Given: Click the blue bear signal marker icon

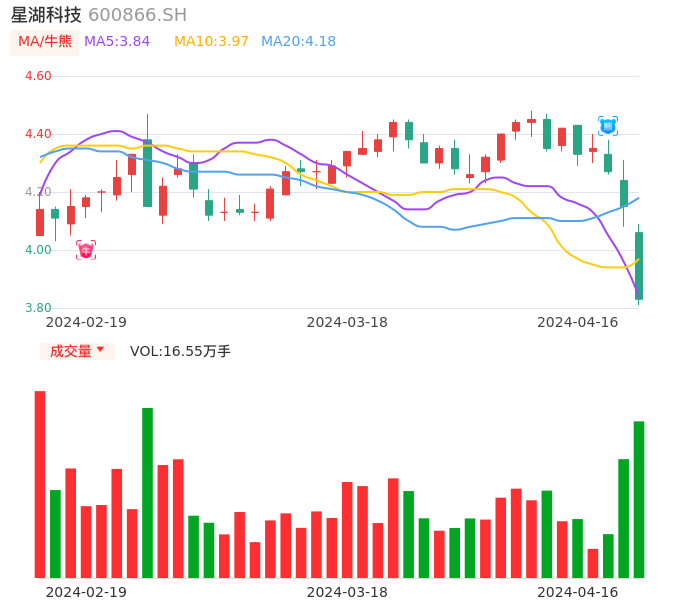Looking at the screenshot, I should (608, 126).
